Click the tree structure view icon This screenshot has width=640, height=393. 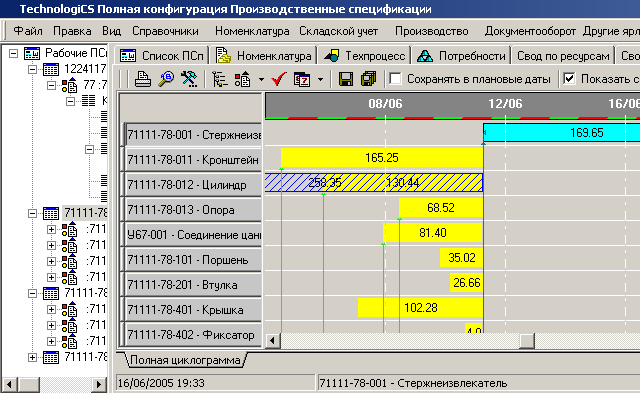[220, 79]
